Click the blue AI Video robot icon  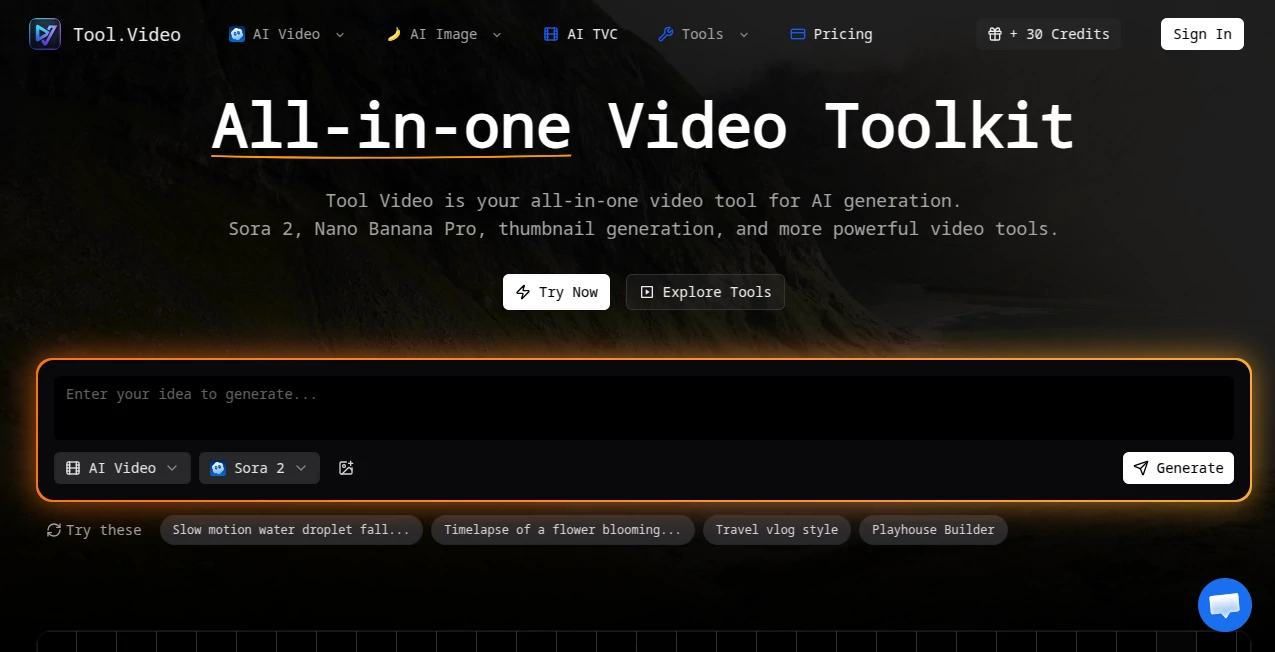(237, 34)
